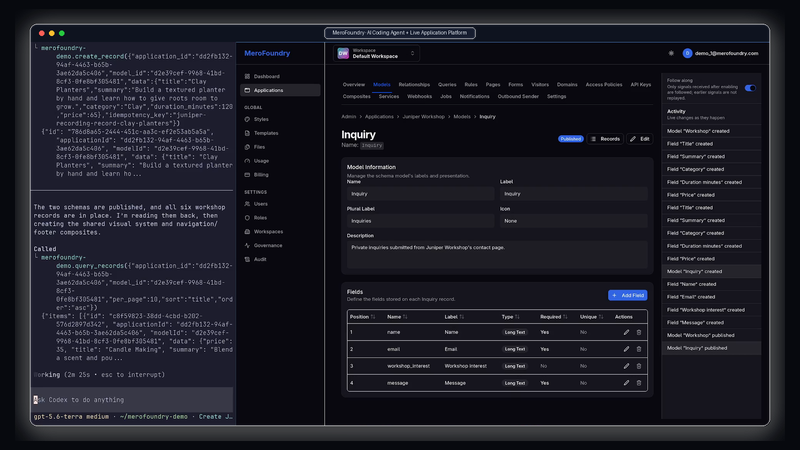Go to Models breadcrumb link
Screen dimensions: 800x450
tap(462, 117)
